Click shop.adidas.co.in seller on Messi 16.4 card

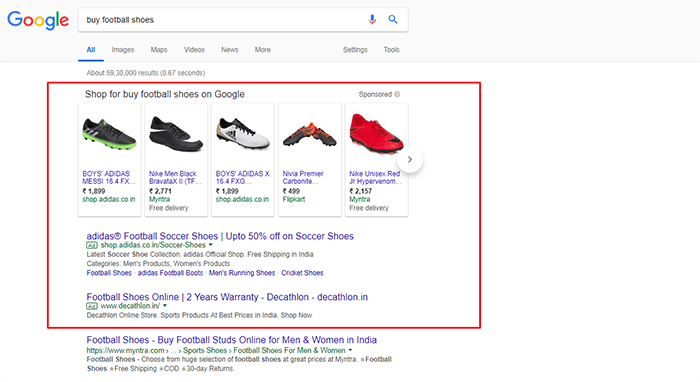[x=108, y=199]
